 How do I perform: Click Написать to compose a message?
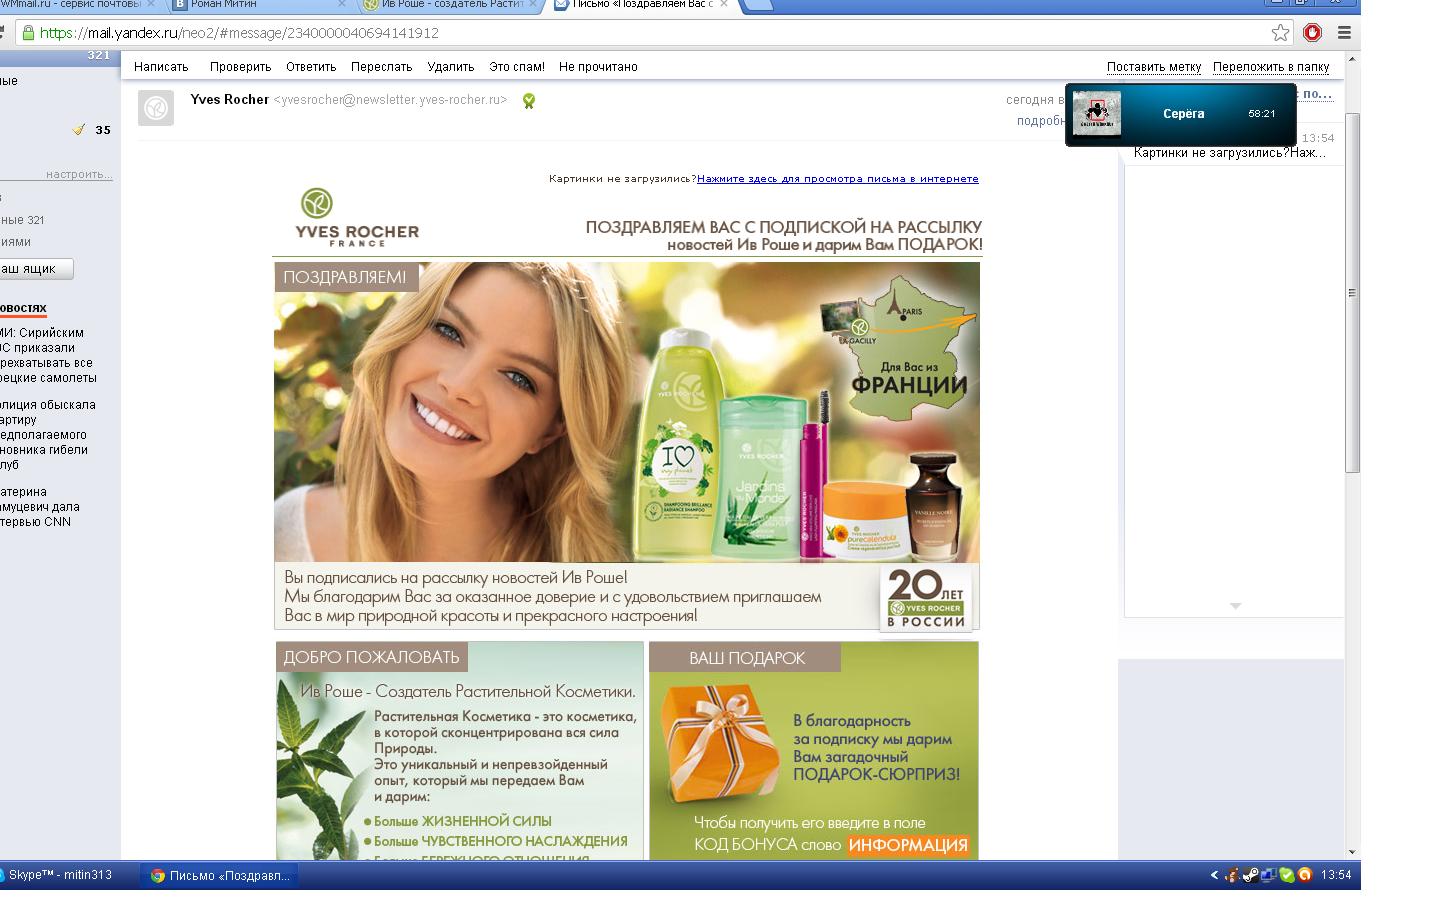tap(161, 67)
